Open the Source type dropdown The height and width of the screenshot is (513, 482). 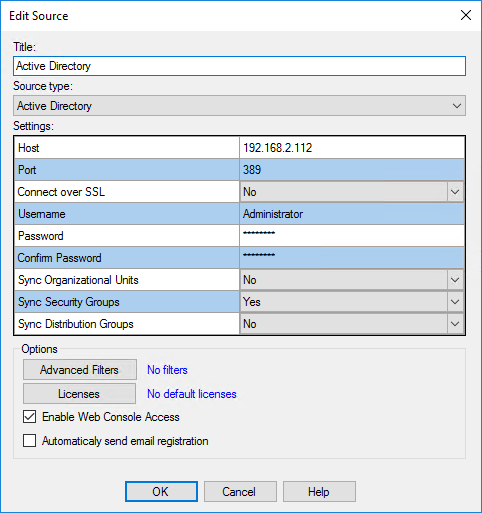(x=239, y=106)
